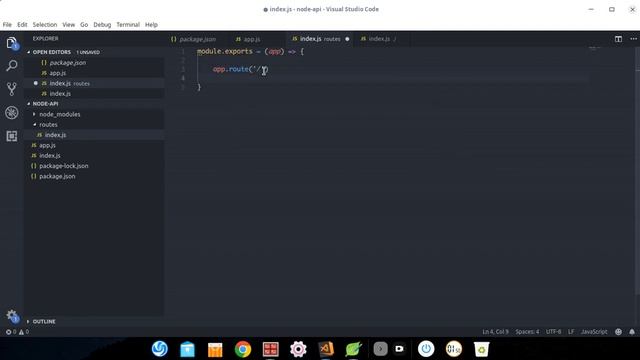Change indentation via Spaces: 4
The width and height of the screenshot is (640, 360).
coord(527,332)
